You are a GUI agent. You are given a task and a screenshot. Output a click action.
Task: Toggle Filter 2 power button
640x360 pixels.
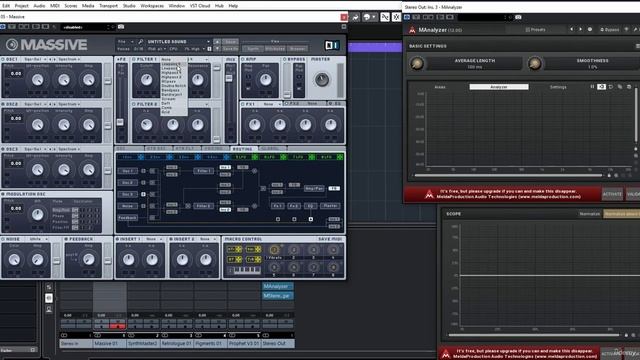tap(134, 104)
